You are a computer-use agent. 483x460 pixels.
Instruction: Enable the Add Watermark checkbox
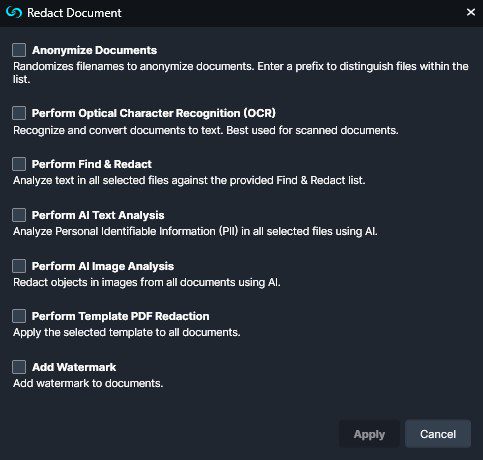tap(19, 367)
